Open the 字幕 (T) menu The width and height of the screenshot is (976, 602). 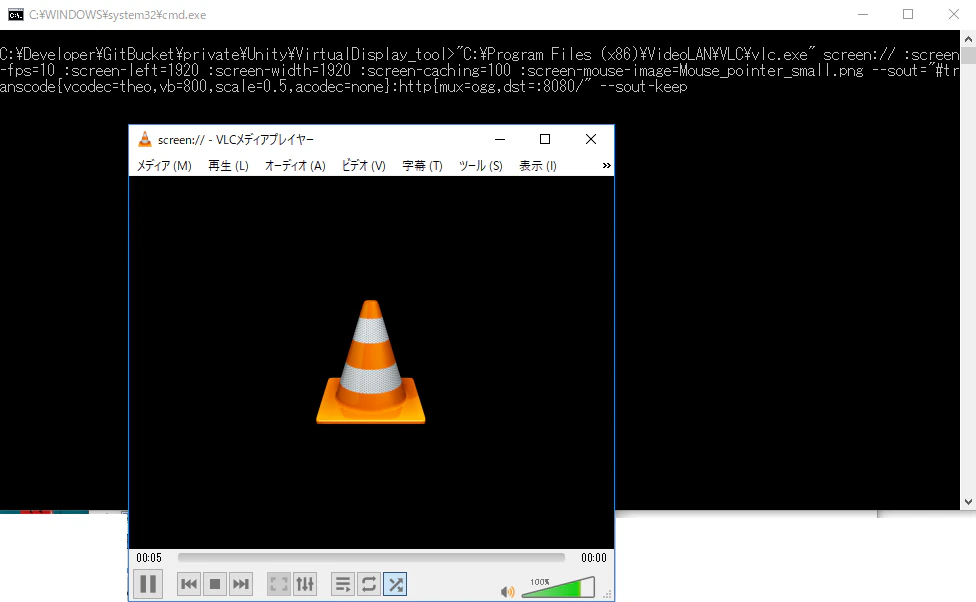tap(422, 166)
